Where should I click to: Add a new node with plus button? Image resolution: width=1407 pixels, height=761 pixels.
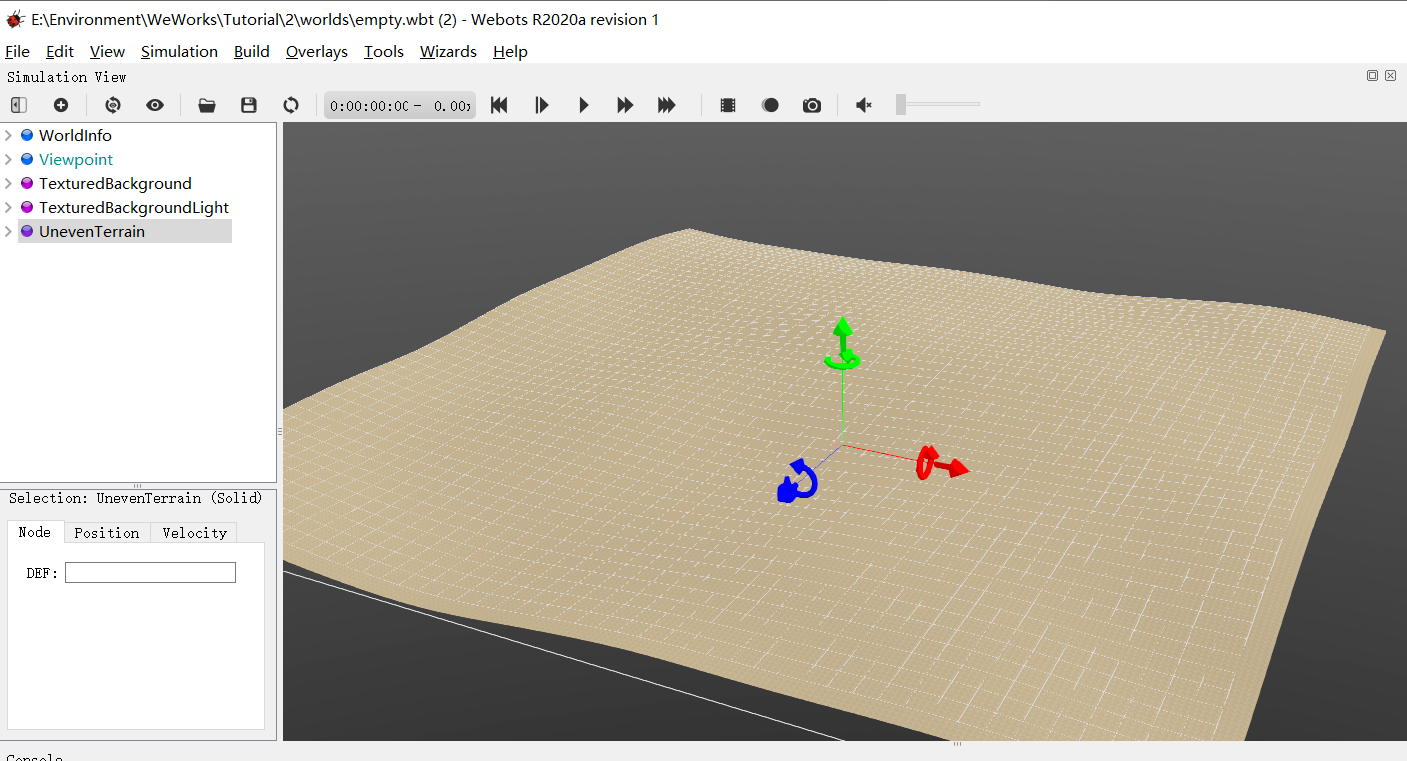pyautogui.click(x=61, y=105)
